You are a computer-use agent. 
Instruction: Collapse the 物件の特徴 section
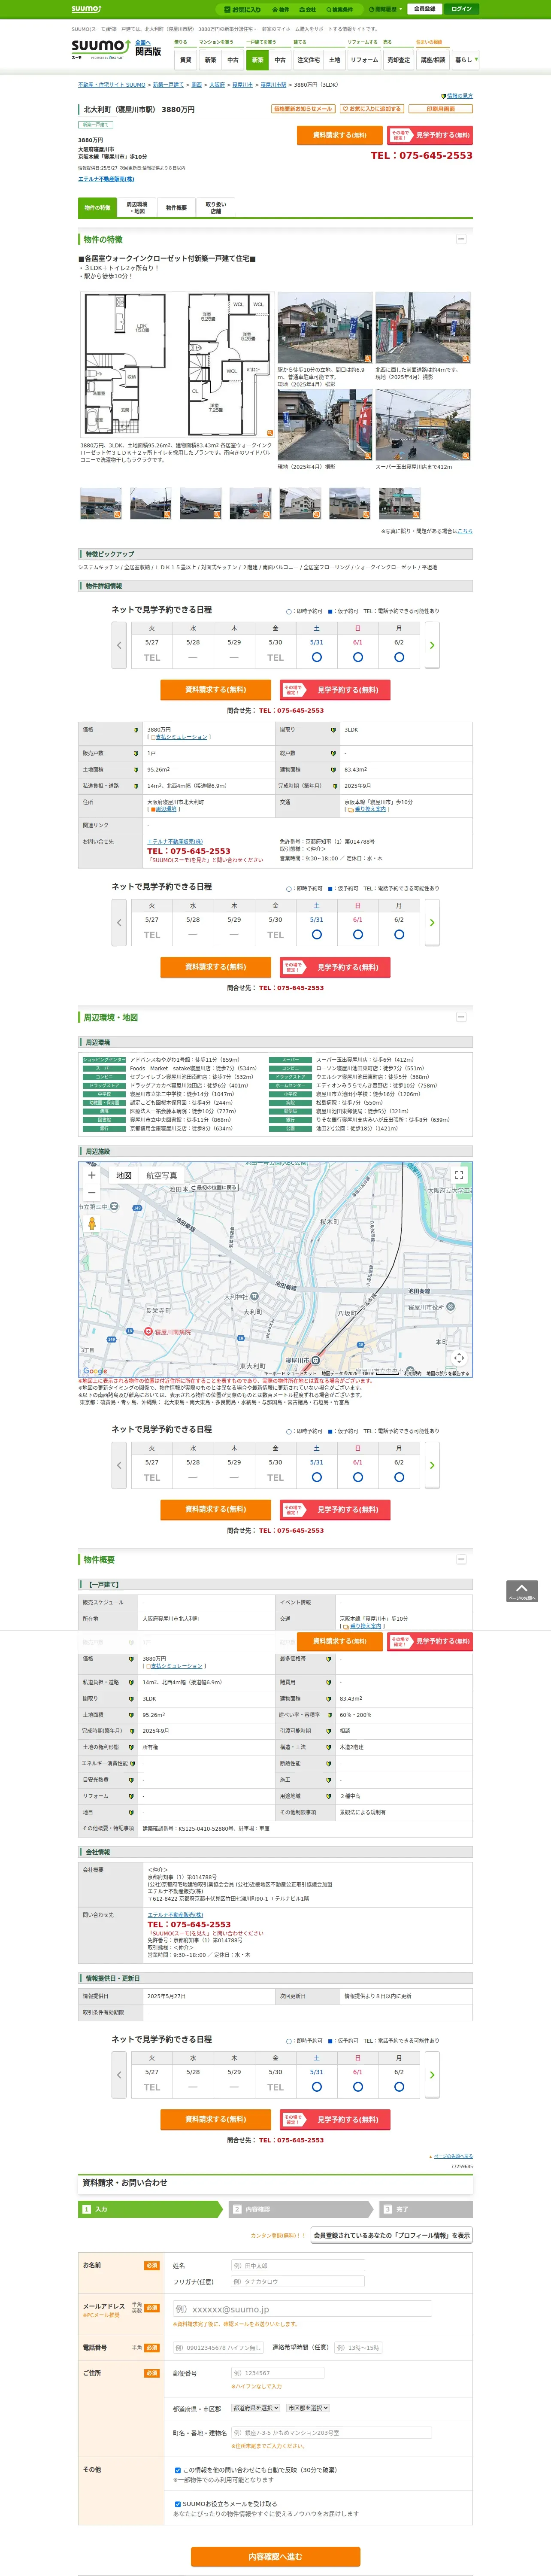point(461,239)
